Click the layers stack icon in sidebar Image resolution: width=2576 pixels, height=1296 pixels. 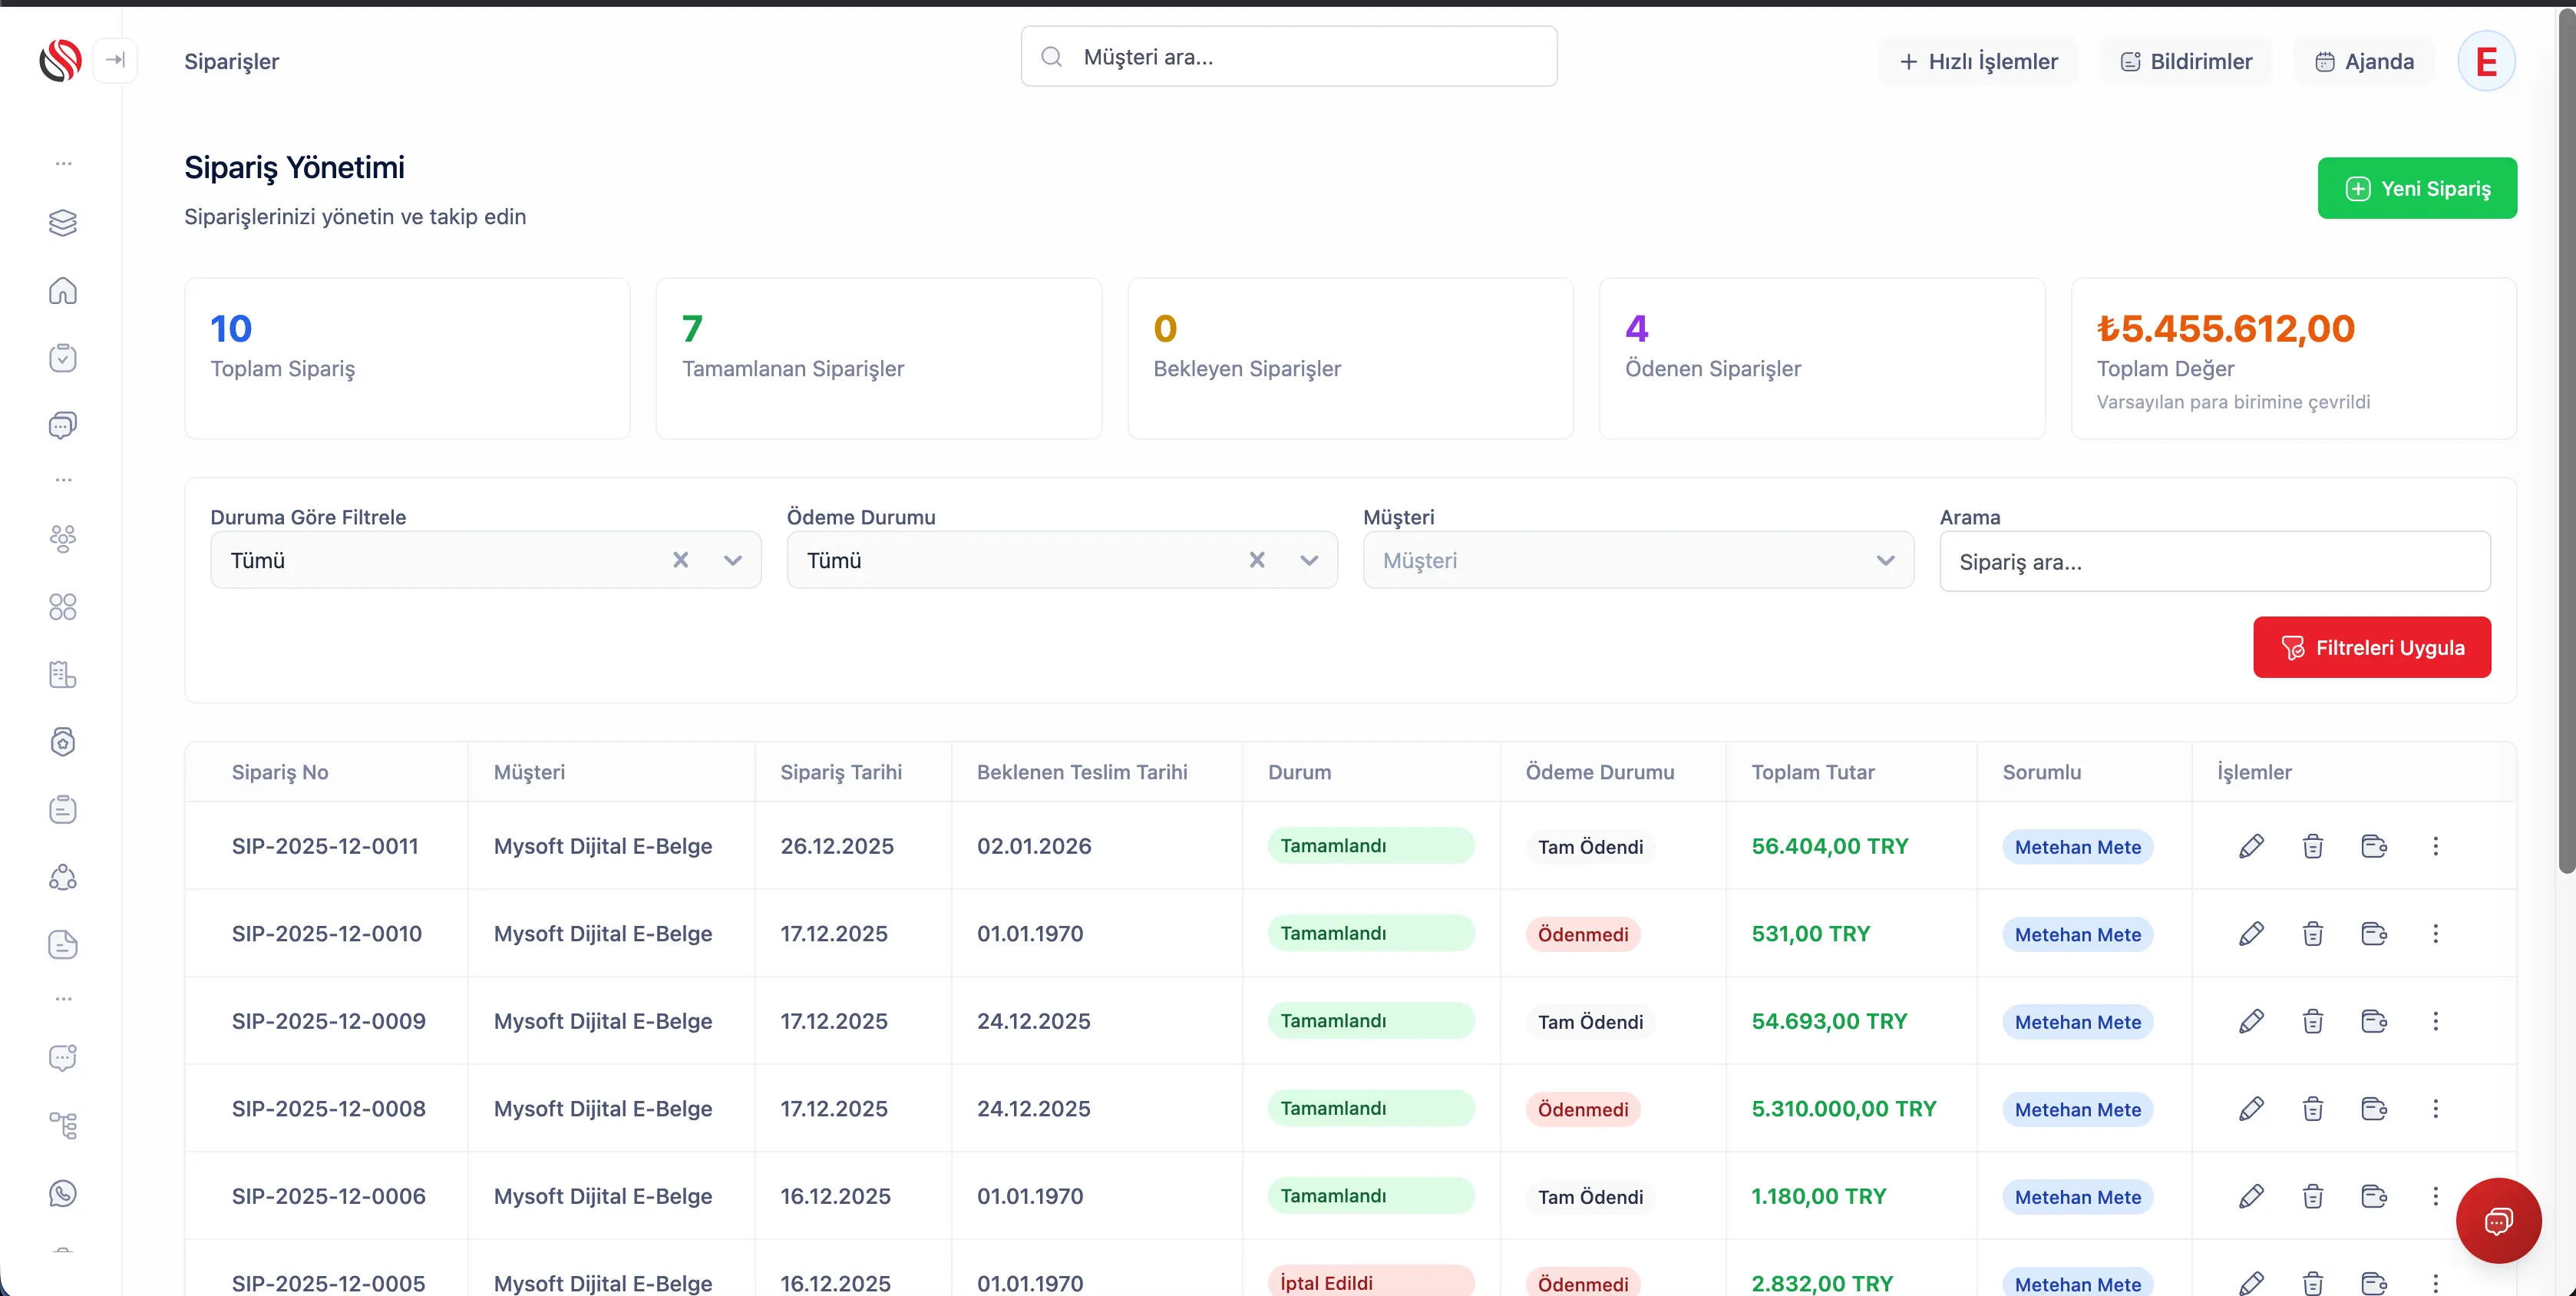pyautogui.click(x=63, y=223)
